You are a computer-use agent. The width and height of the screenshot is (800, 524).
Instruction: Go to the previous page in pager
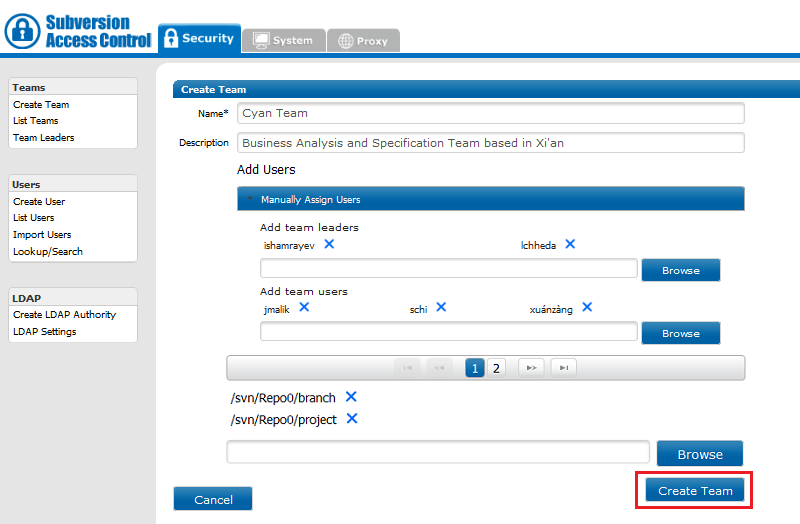[x=439, y=368]
